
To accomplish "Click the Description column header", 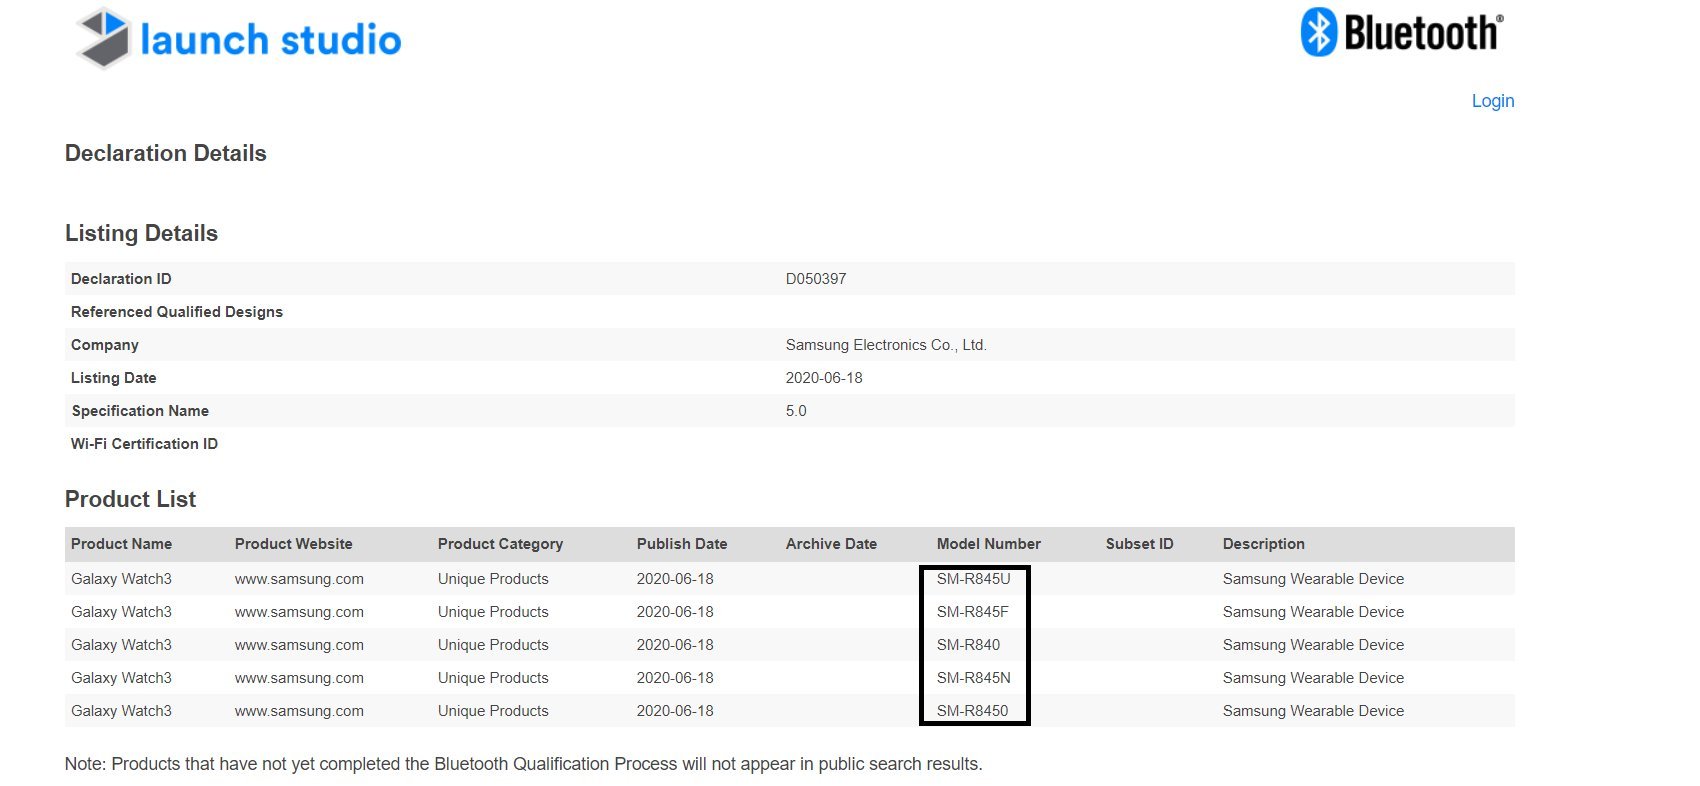I will [1263, 544].
